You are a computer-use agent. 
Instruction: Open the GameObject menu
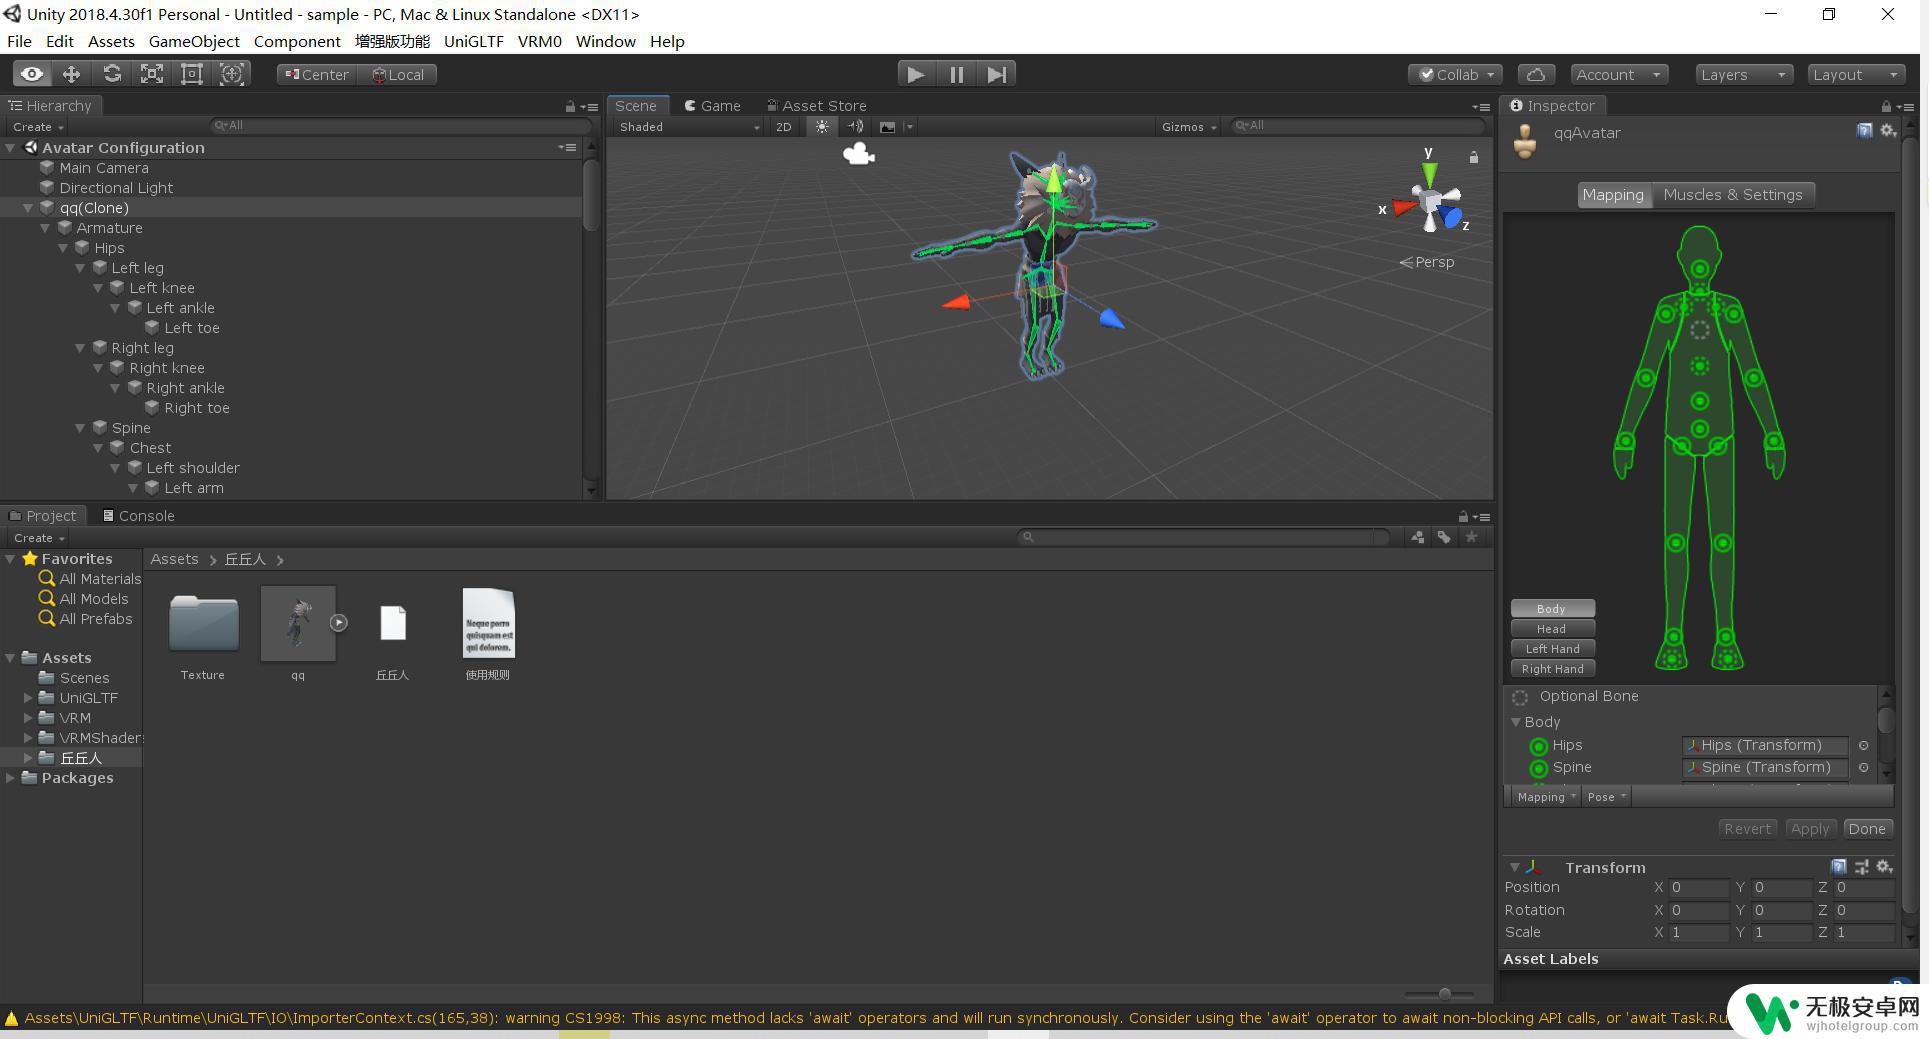(x=194, y=41)
